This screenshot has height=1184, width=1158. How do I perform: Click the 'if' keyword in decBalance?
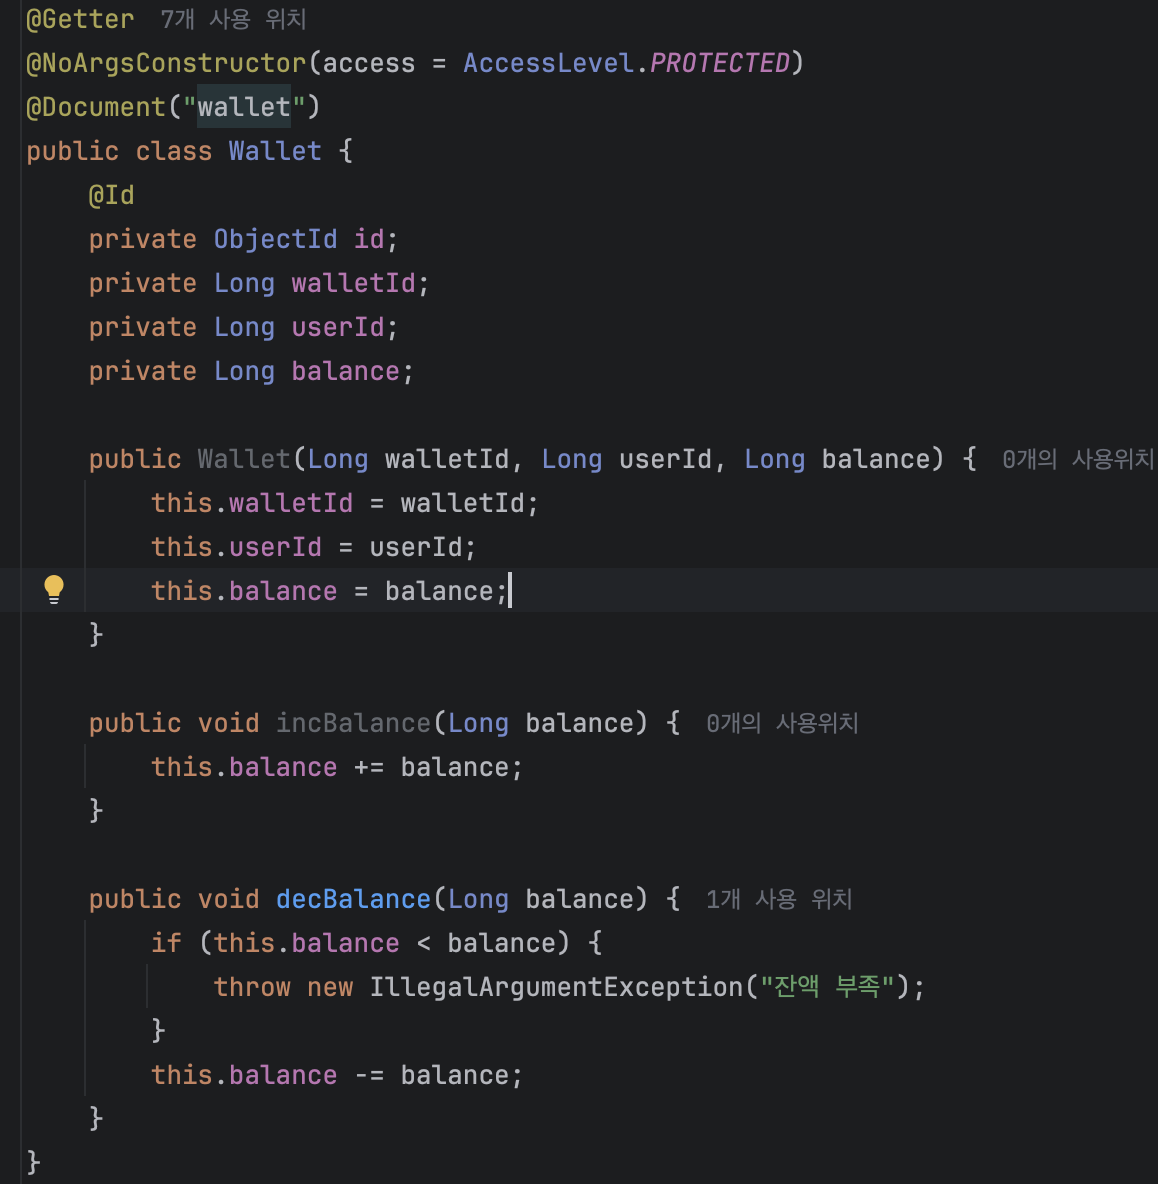[x=166, y=943]
